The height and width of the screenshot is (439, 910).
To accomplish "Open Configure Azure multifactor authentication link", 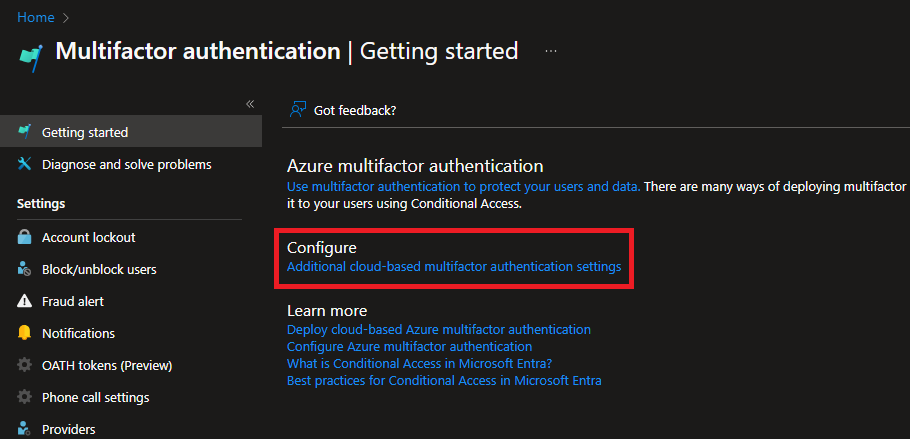I will 409,347.
